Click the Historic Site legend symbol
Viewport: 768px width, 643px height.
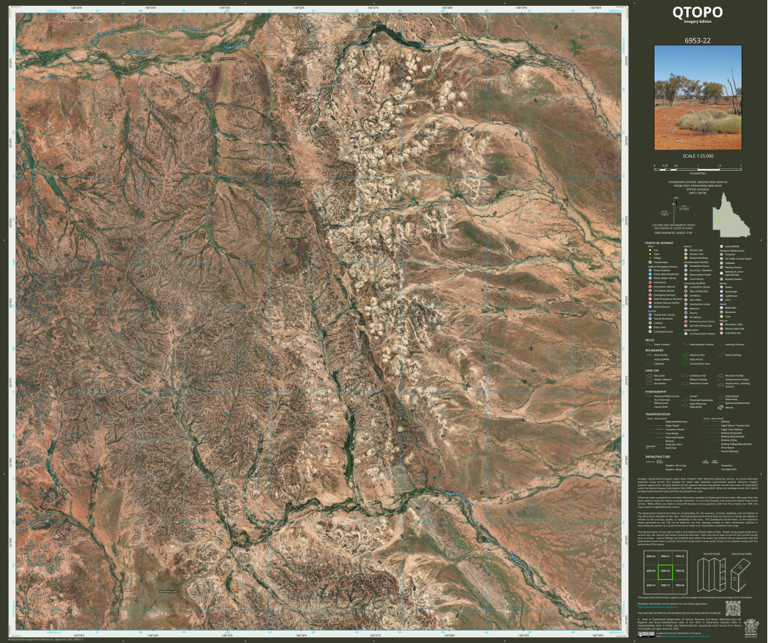point(686,250)
